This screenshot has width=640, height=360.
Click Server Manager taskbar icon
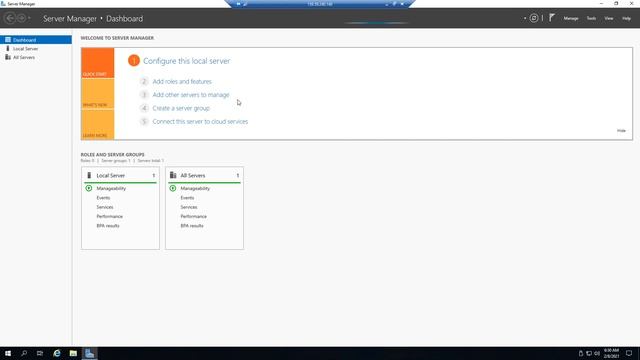tap(89, 353)
